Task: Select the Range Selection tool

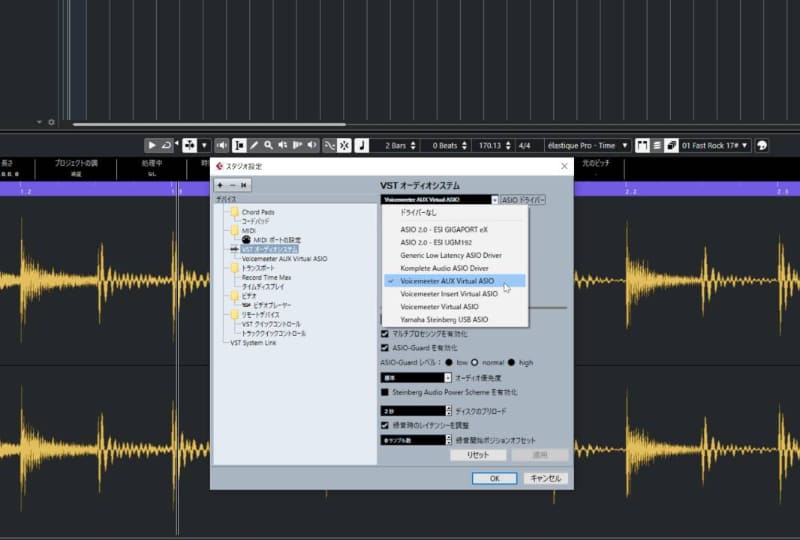Action: [x=239, y=145]
